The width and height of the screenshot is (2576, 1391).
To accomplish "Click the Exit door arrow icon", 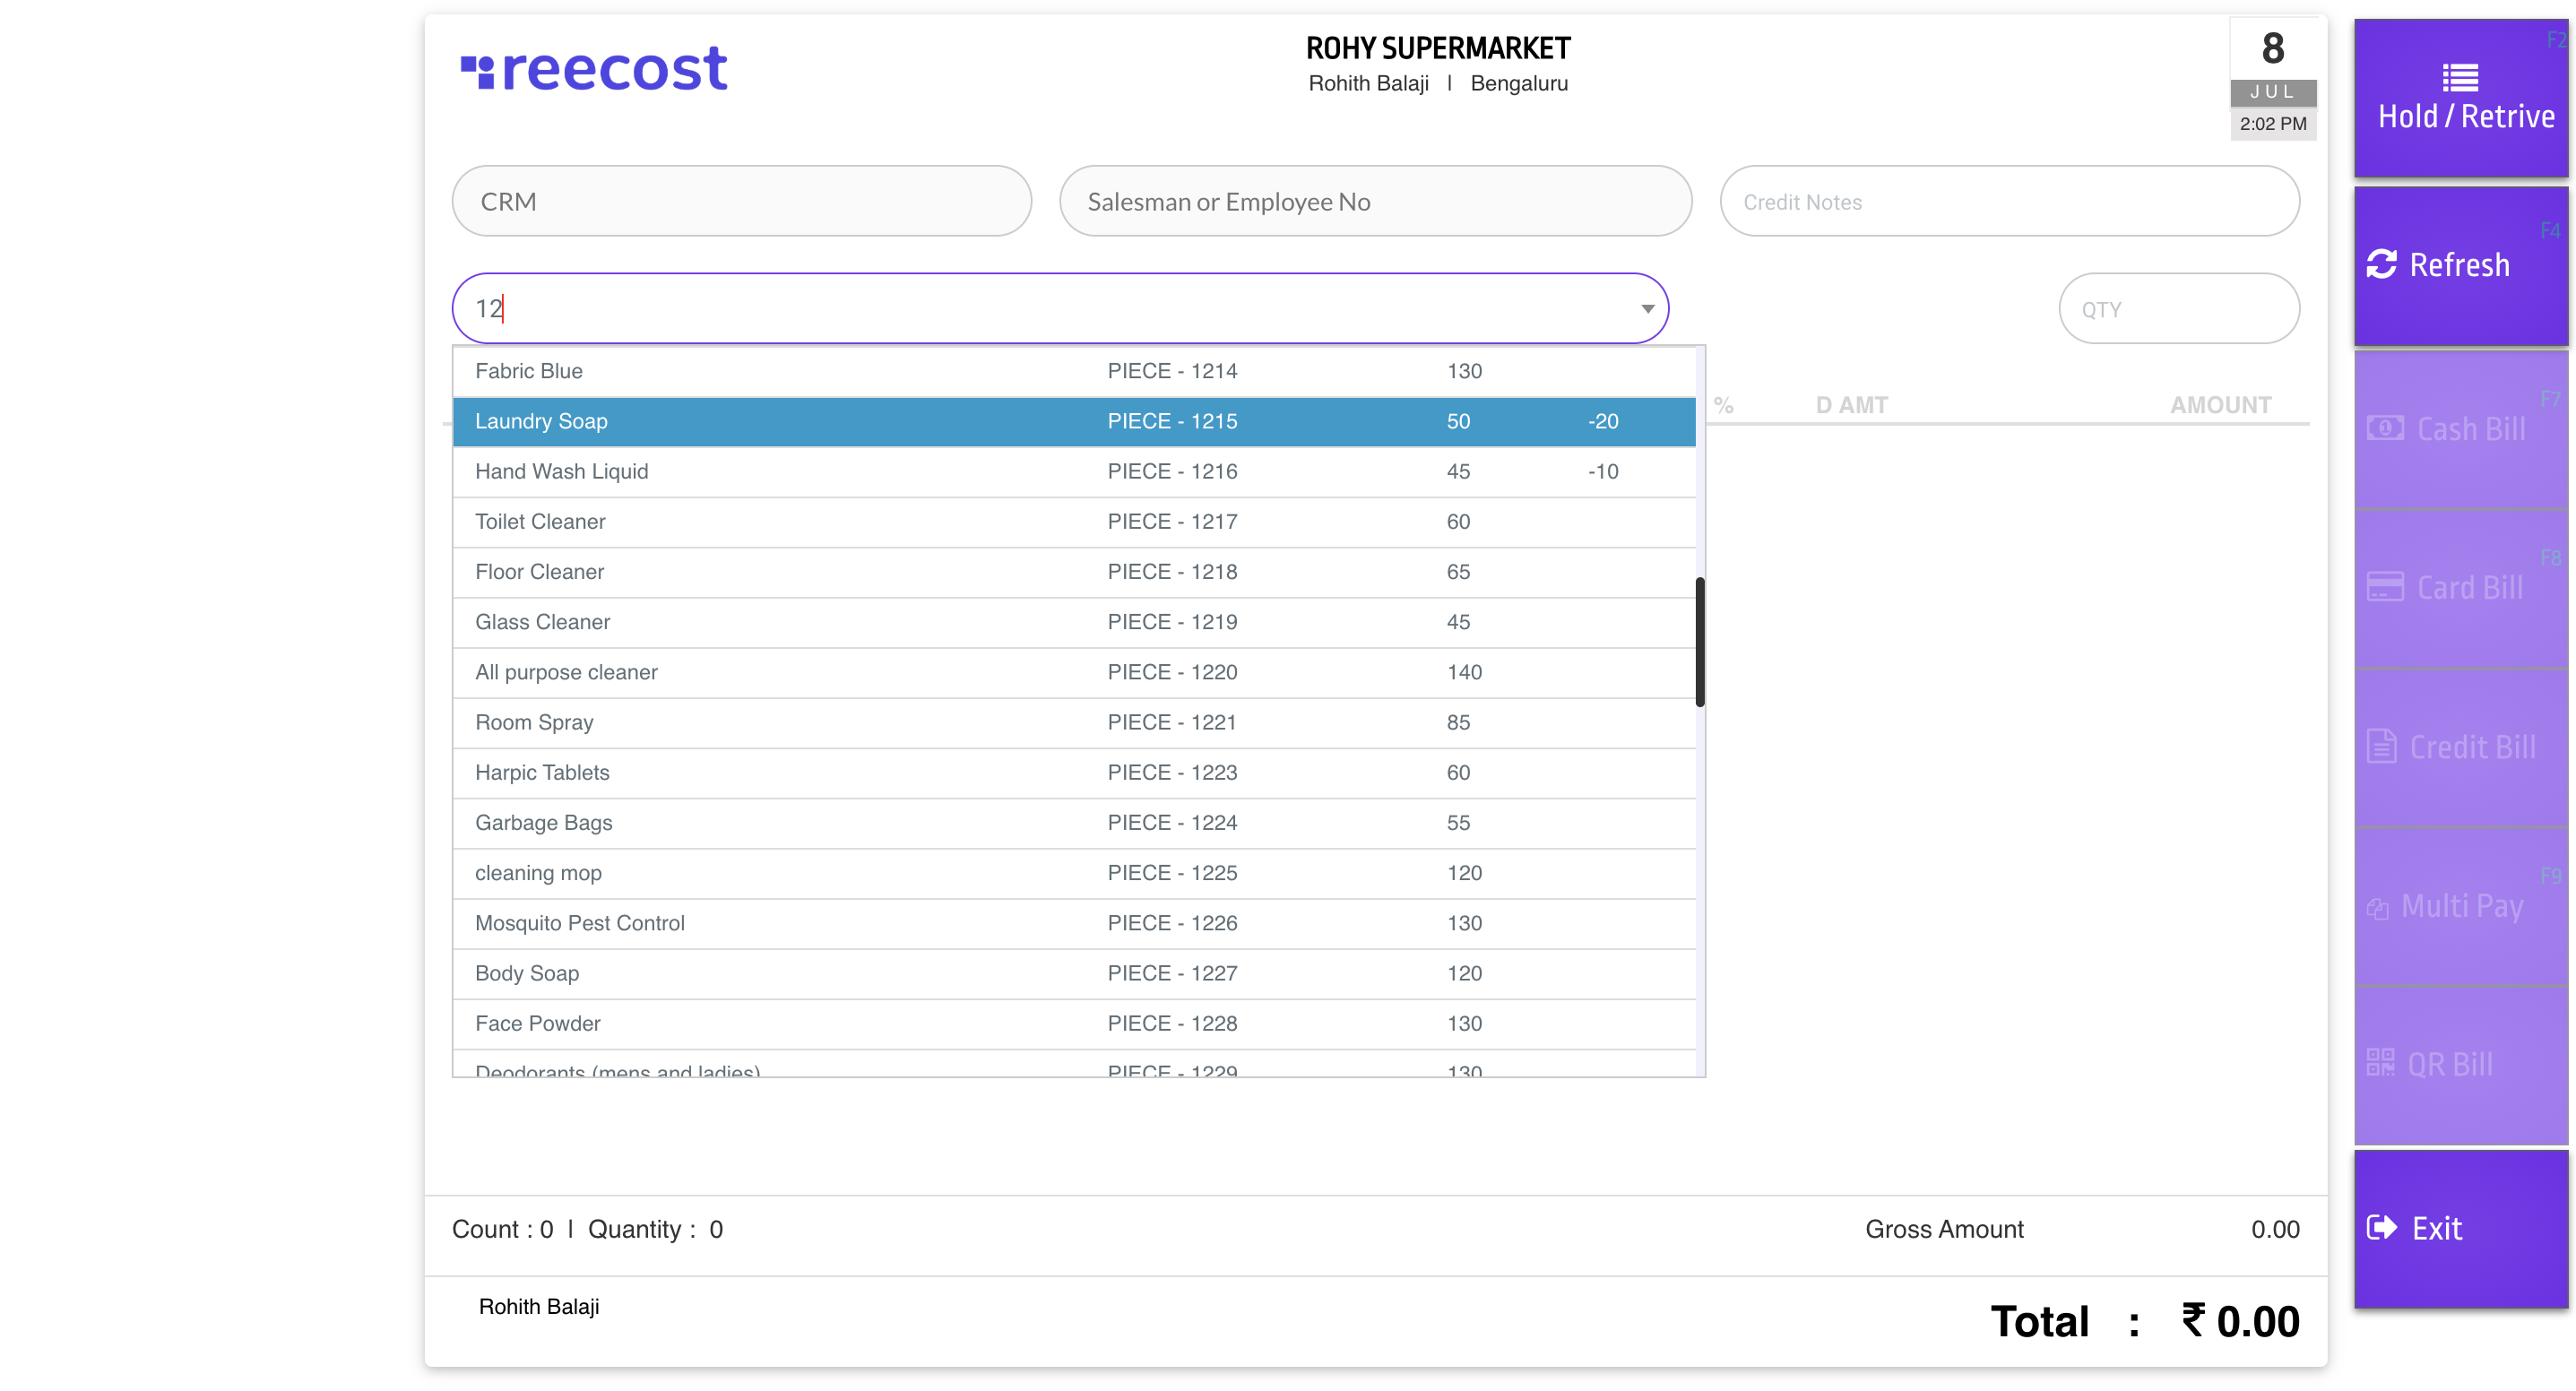I will 2381,1227.
